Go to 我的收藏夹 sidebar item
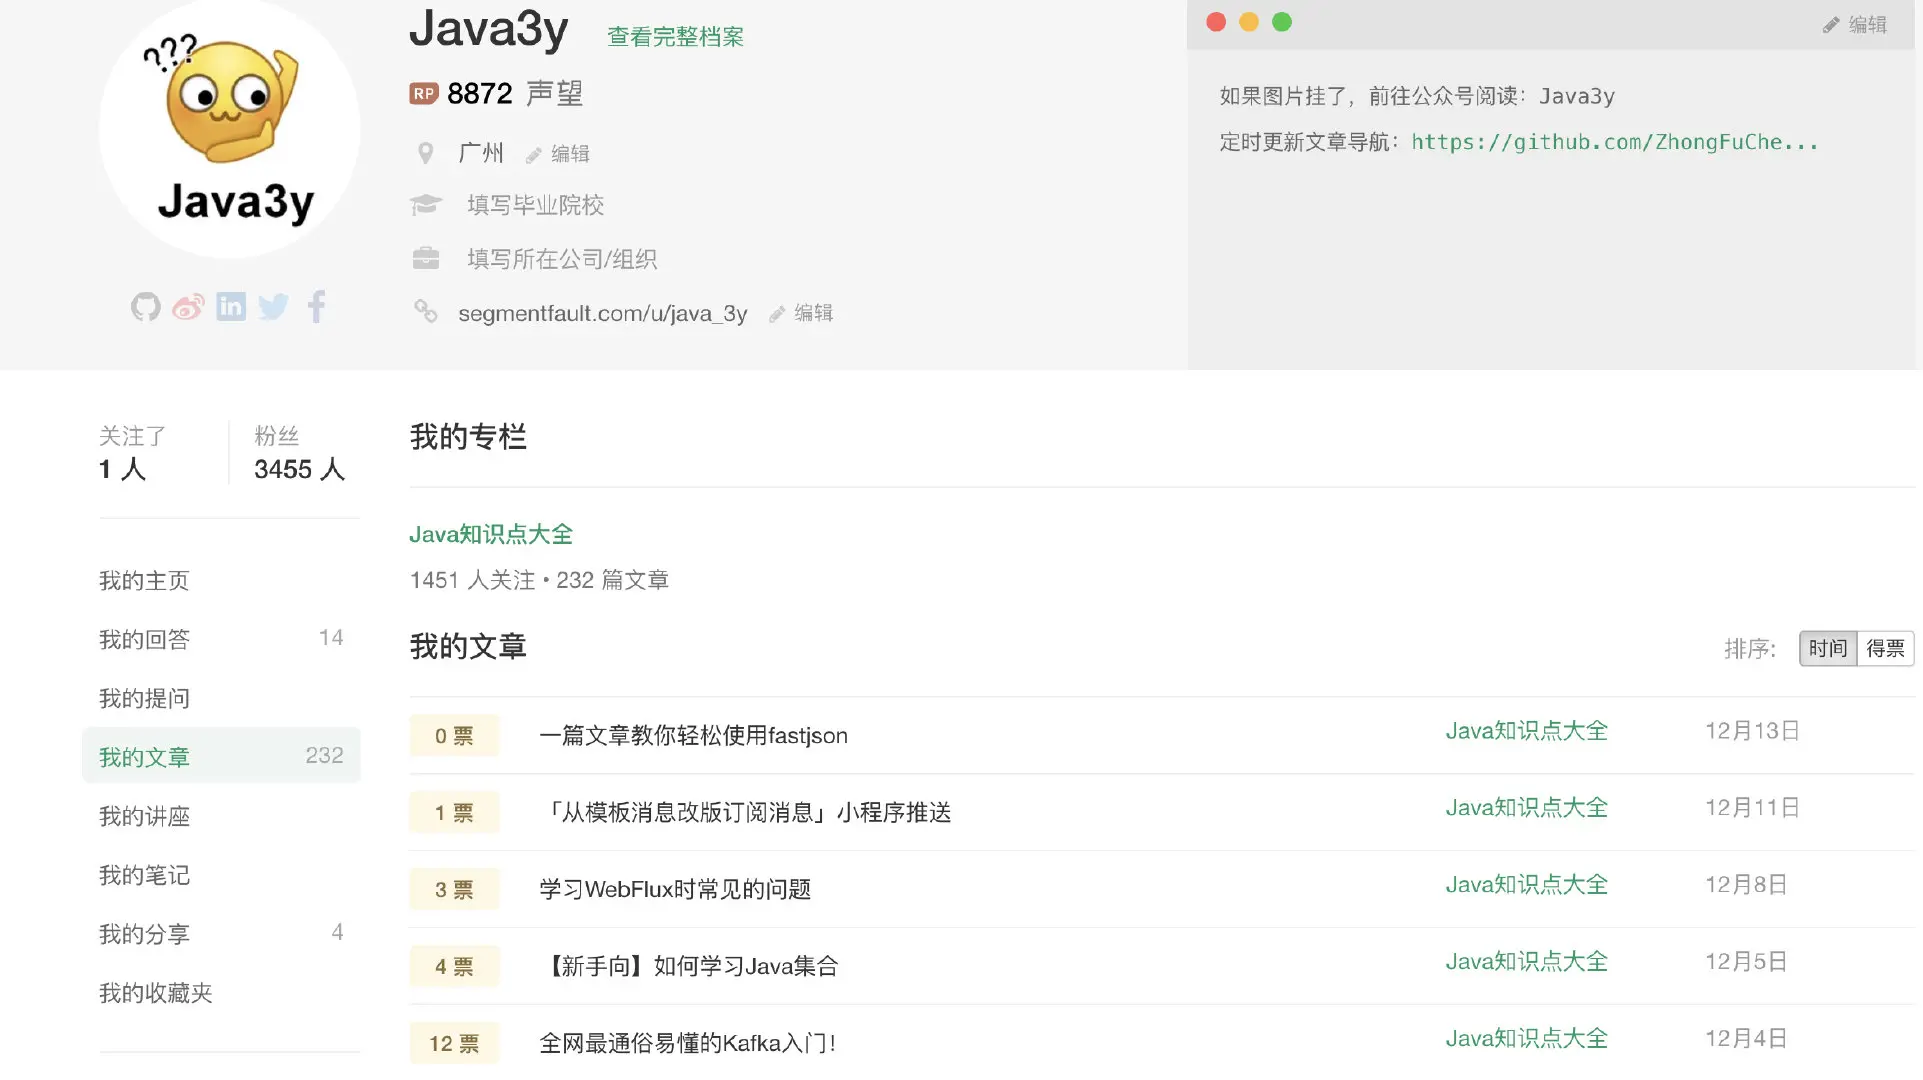The image size is (1923, 1080). click(156, 993)
